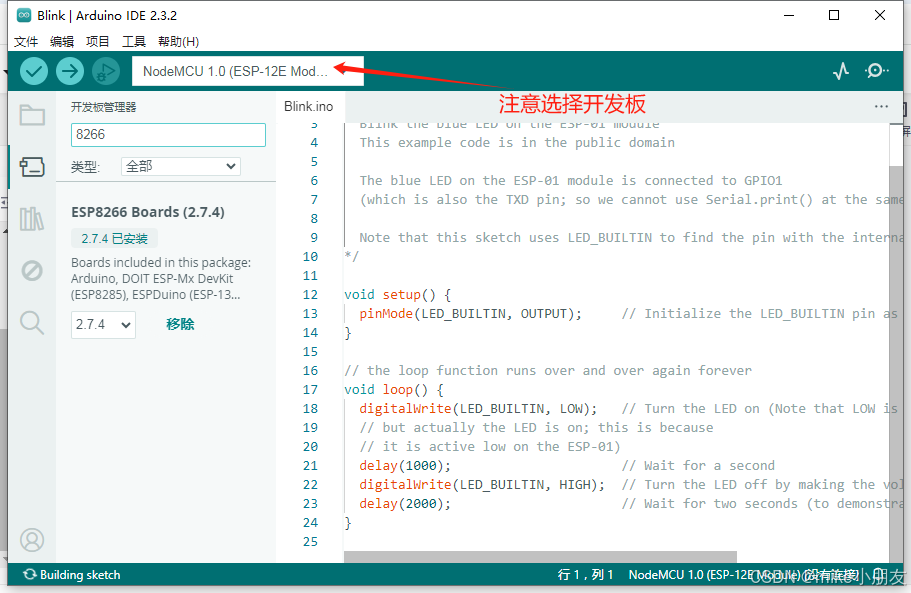This screenshot has height=593, width=911.
Task: Click the delay(1000); code line
Action: [405, 466]
